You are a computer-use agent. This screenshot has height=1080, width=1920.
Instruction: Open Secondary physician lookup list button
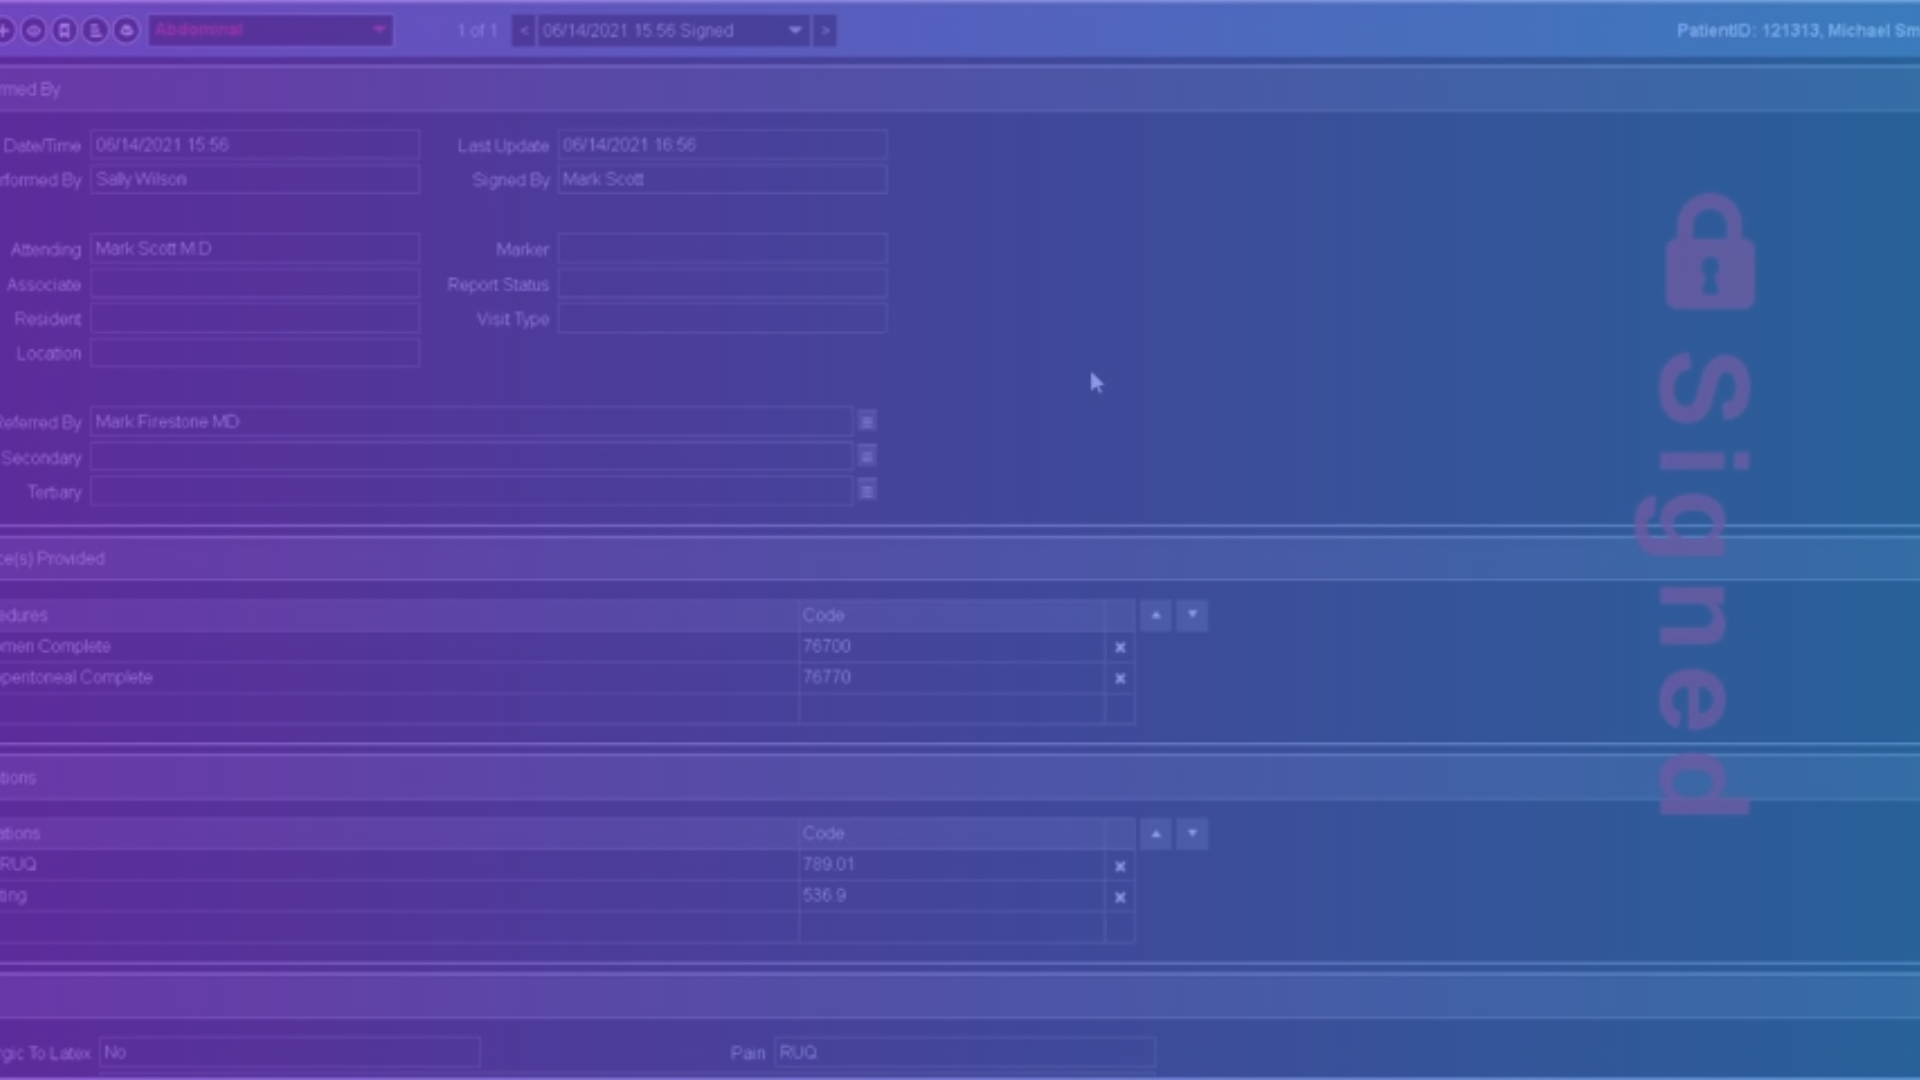(x=867, y=457)
